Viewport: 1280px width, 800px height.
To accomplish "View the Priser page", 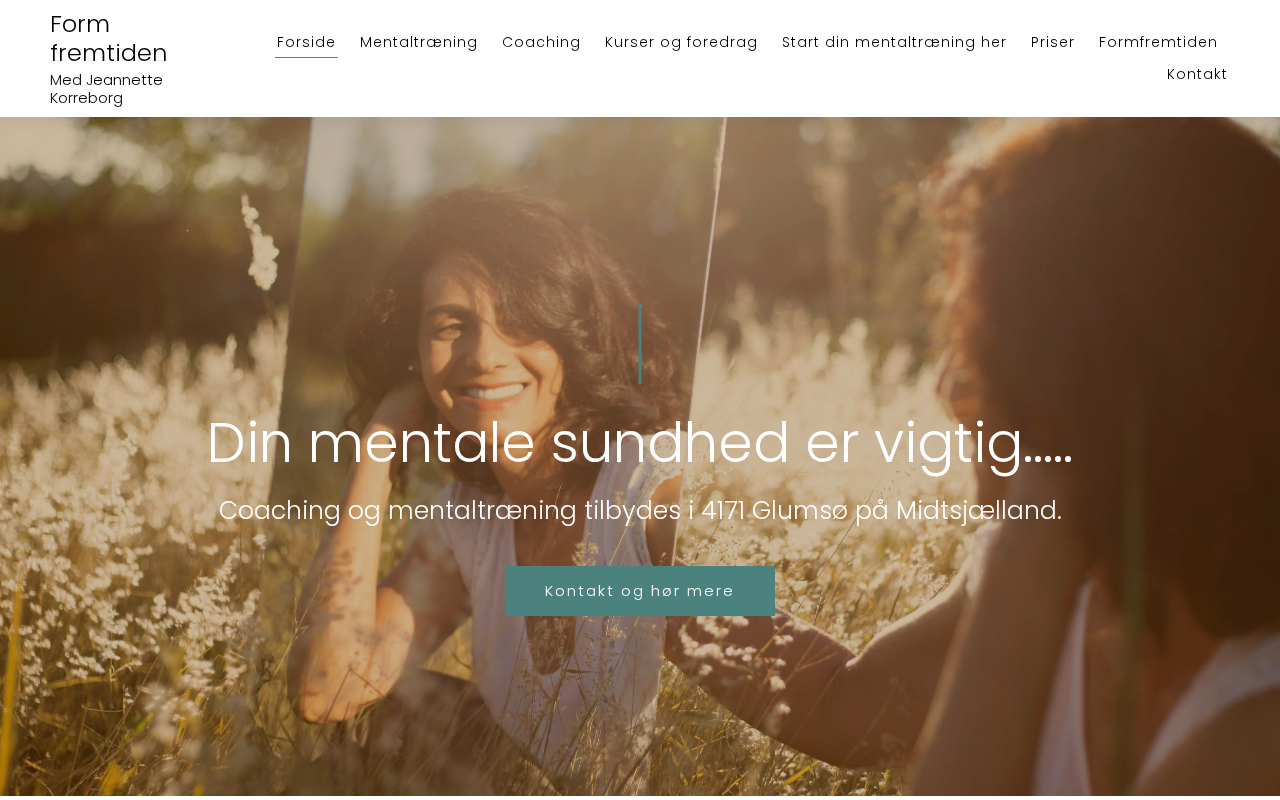I will (x=1052, y=42).
